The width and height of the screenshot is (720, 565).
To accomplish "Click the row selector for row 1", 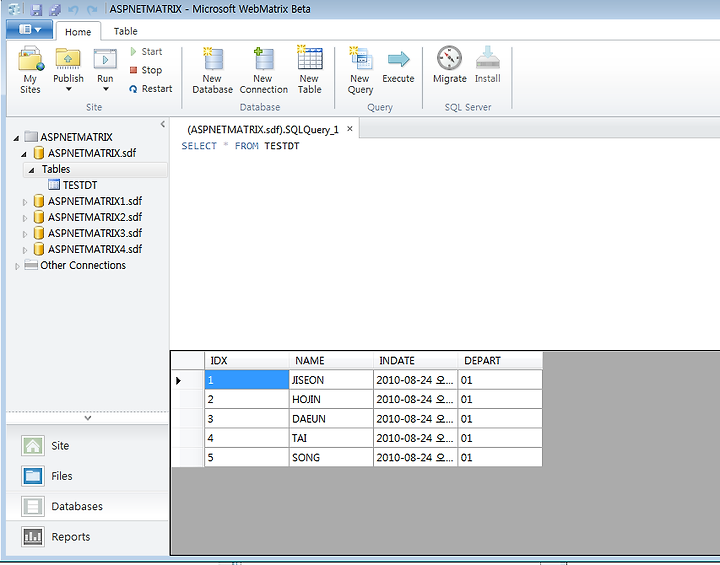I will tap(188, 380).
